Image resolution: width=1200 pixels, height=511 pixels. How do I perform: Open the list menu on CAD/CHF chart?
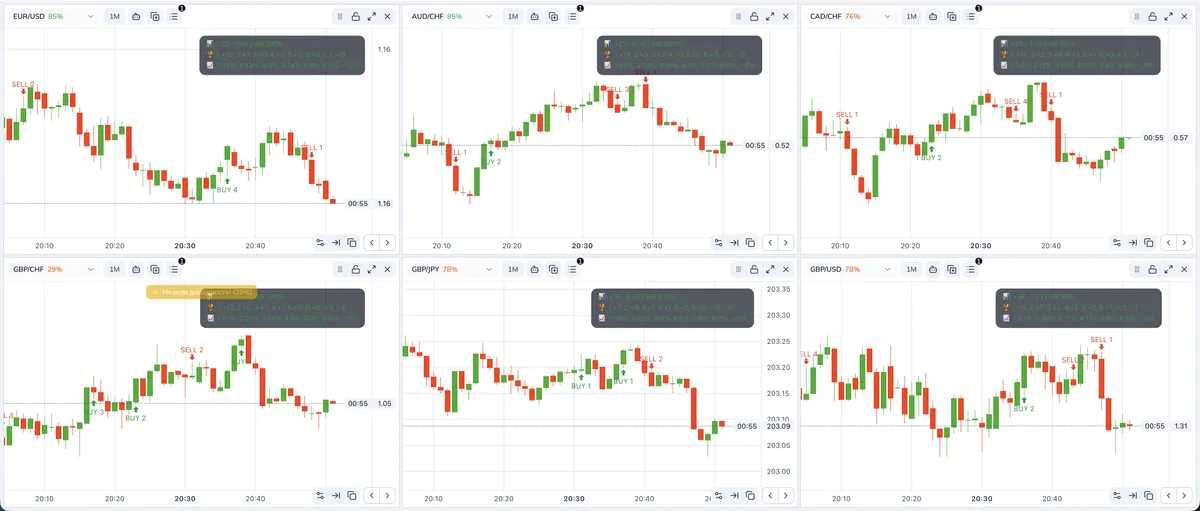coord(972,17)
